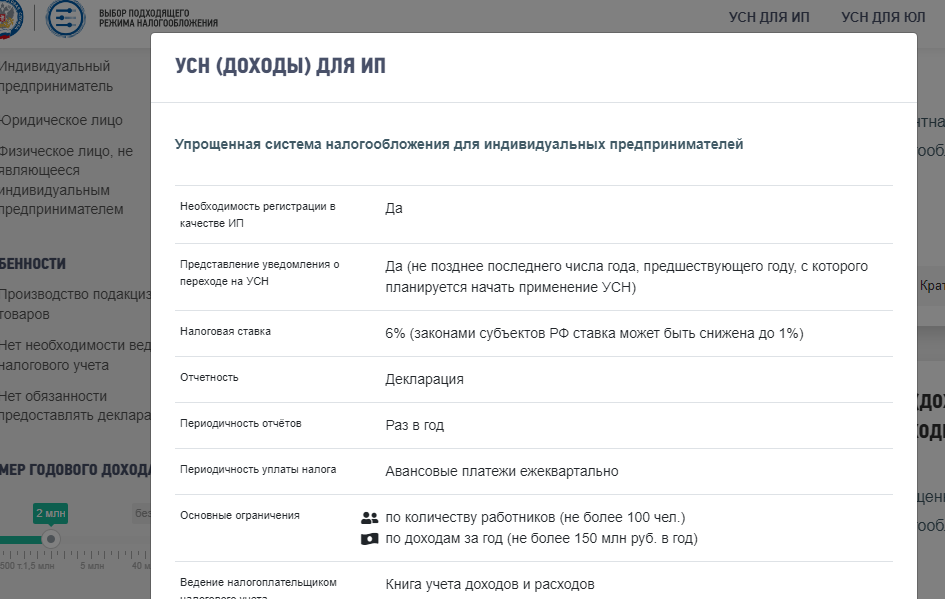Viewport: 945px width, 599px height.
Task: Click the notification deadline description text
Action: click(627, 277)
